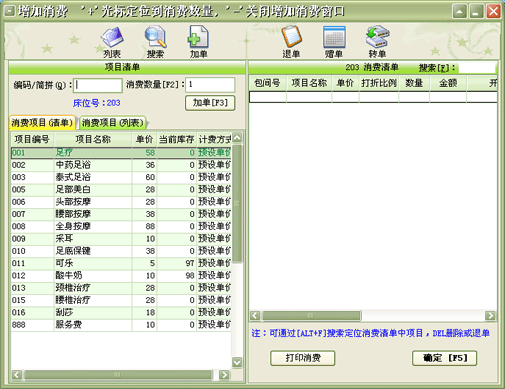The height and width of the screenshot is (389, 505).
Task: Open the window system menu icon
Action: (x=9, y=11)
